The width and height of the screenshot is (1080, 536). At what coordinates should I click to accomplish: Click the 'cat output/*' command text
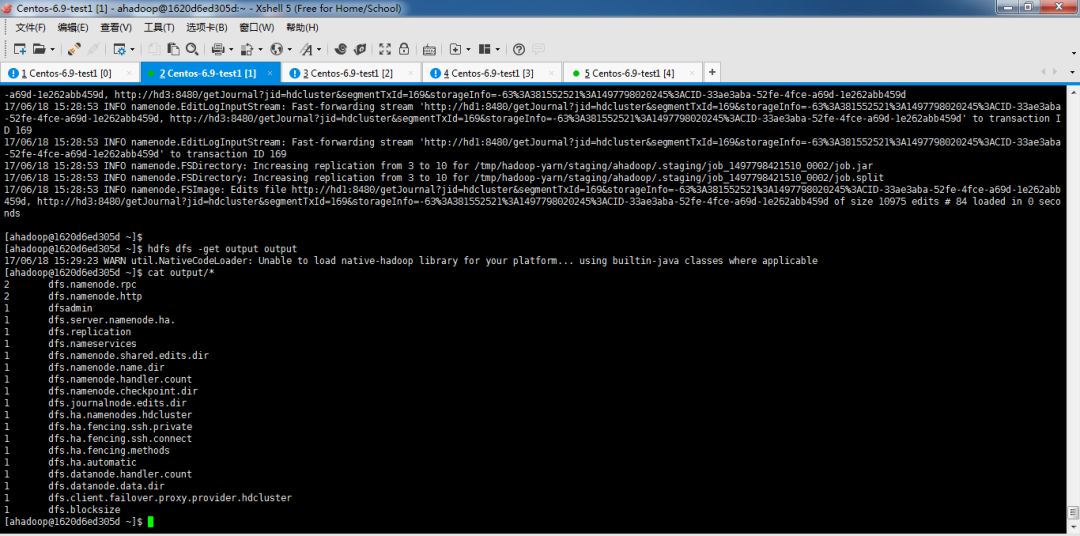point(181,272)
